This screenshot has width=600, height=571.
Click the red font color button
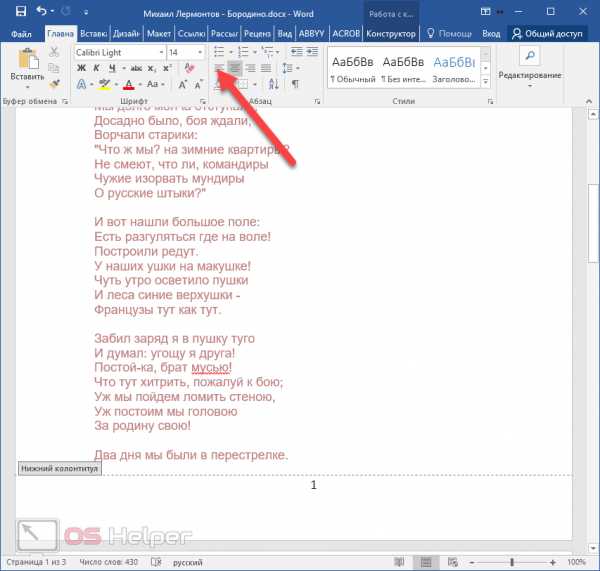pyautogui.click(x=129, y=85)
